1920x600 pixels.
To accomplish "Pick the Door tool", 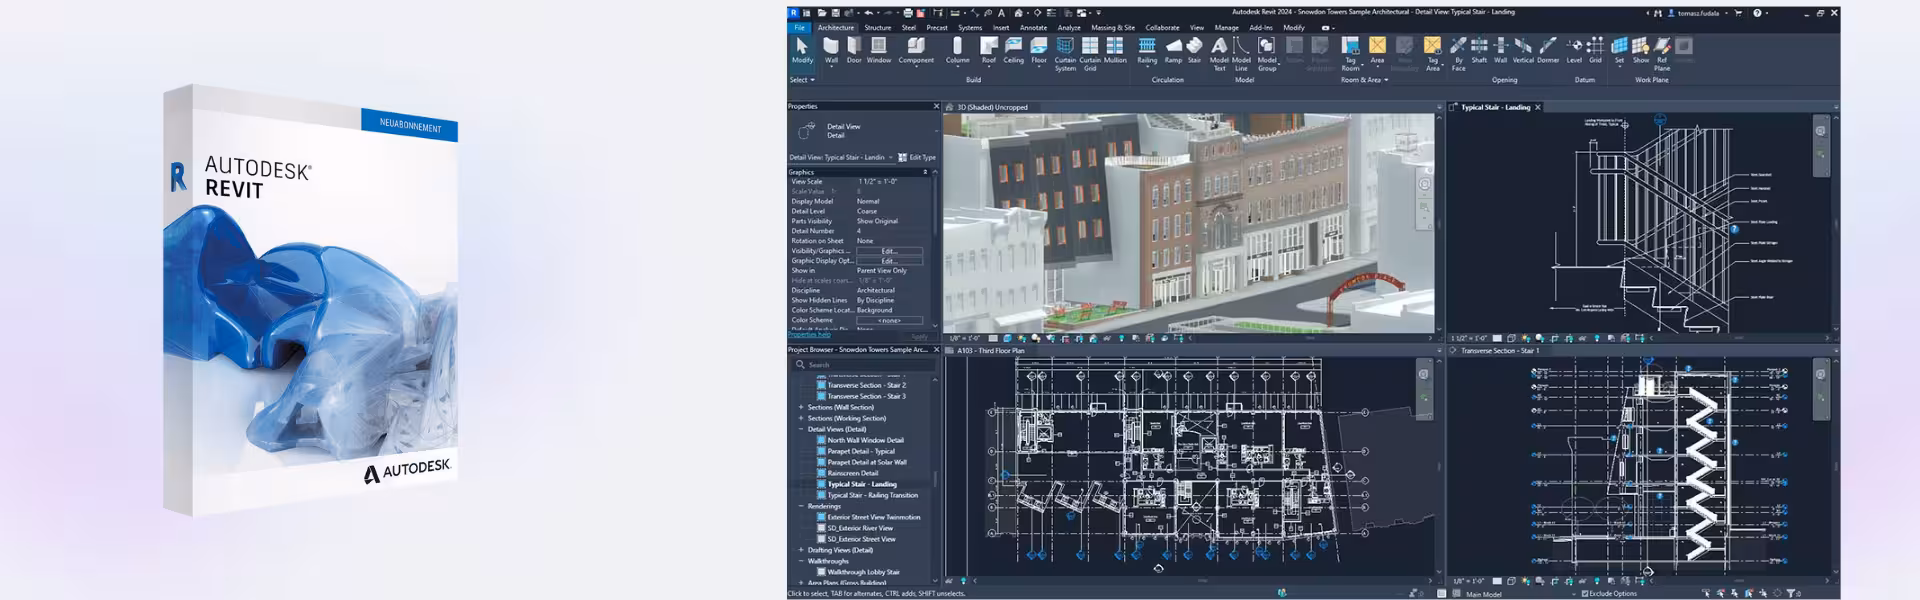I will click(854, 50).
